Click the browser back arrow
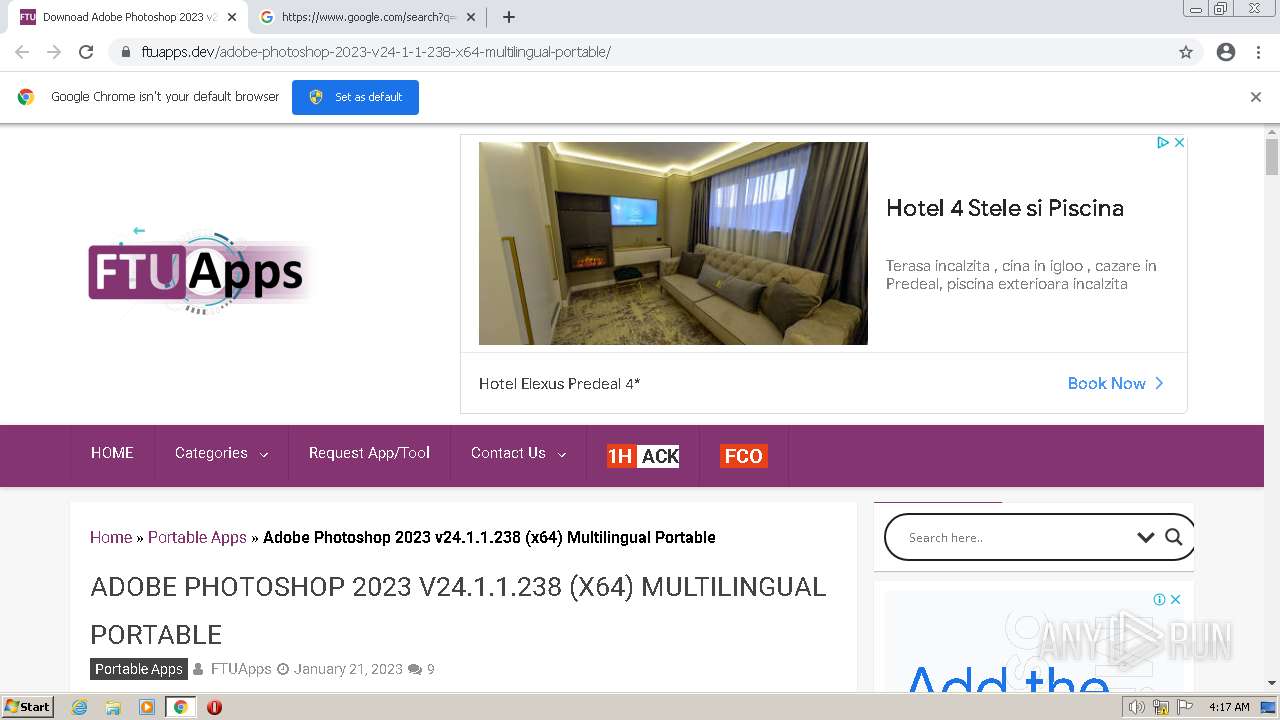This screenshot has height=720, width=1280. click(x=22, y=52)
